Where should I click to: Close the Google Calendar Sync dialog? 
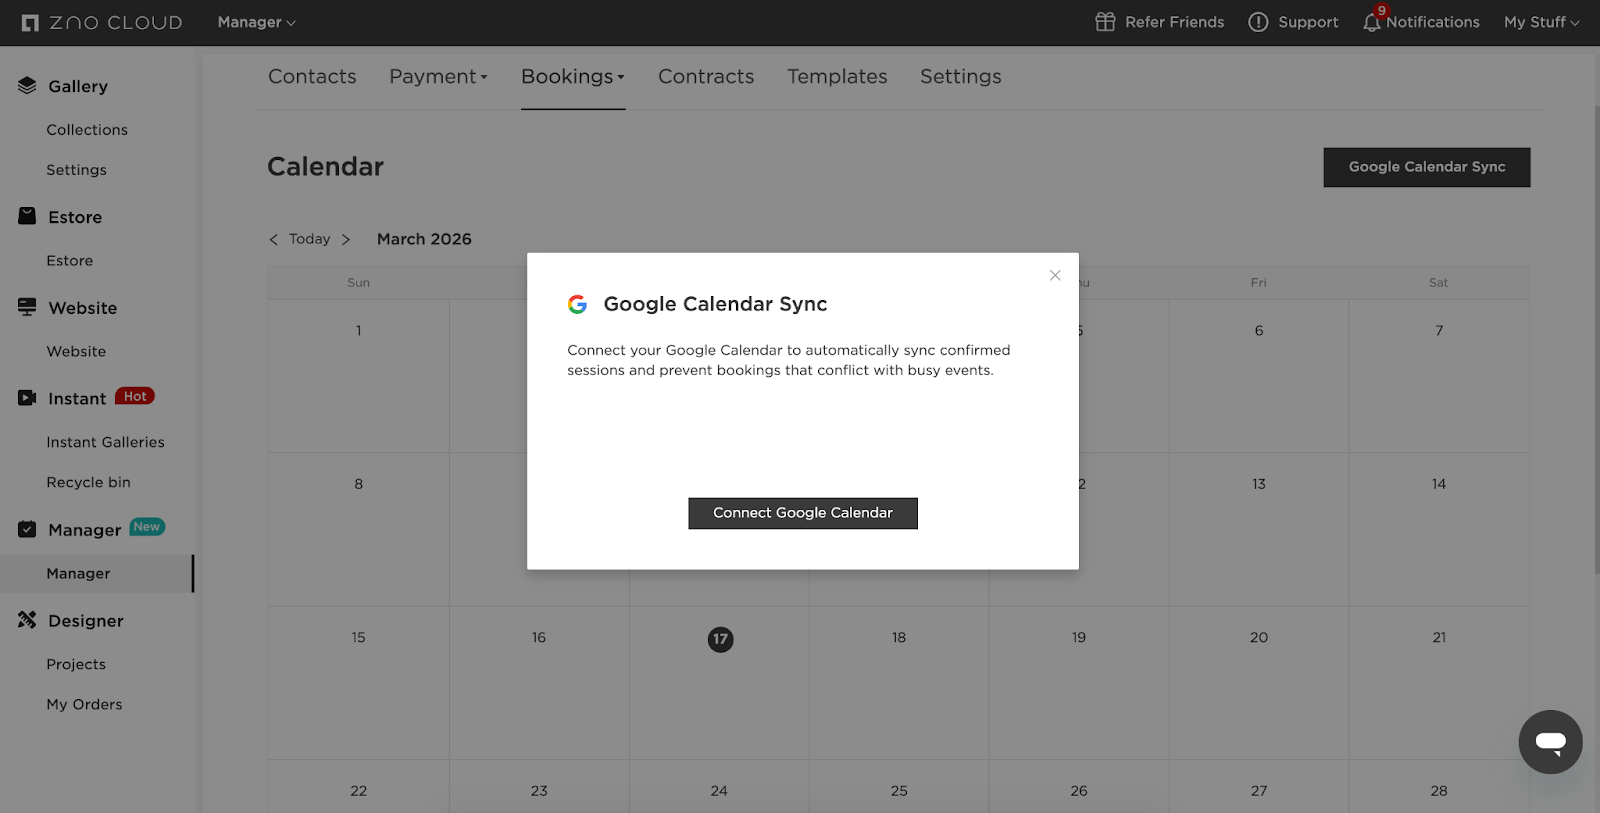1055,275
